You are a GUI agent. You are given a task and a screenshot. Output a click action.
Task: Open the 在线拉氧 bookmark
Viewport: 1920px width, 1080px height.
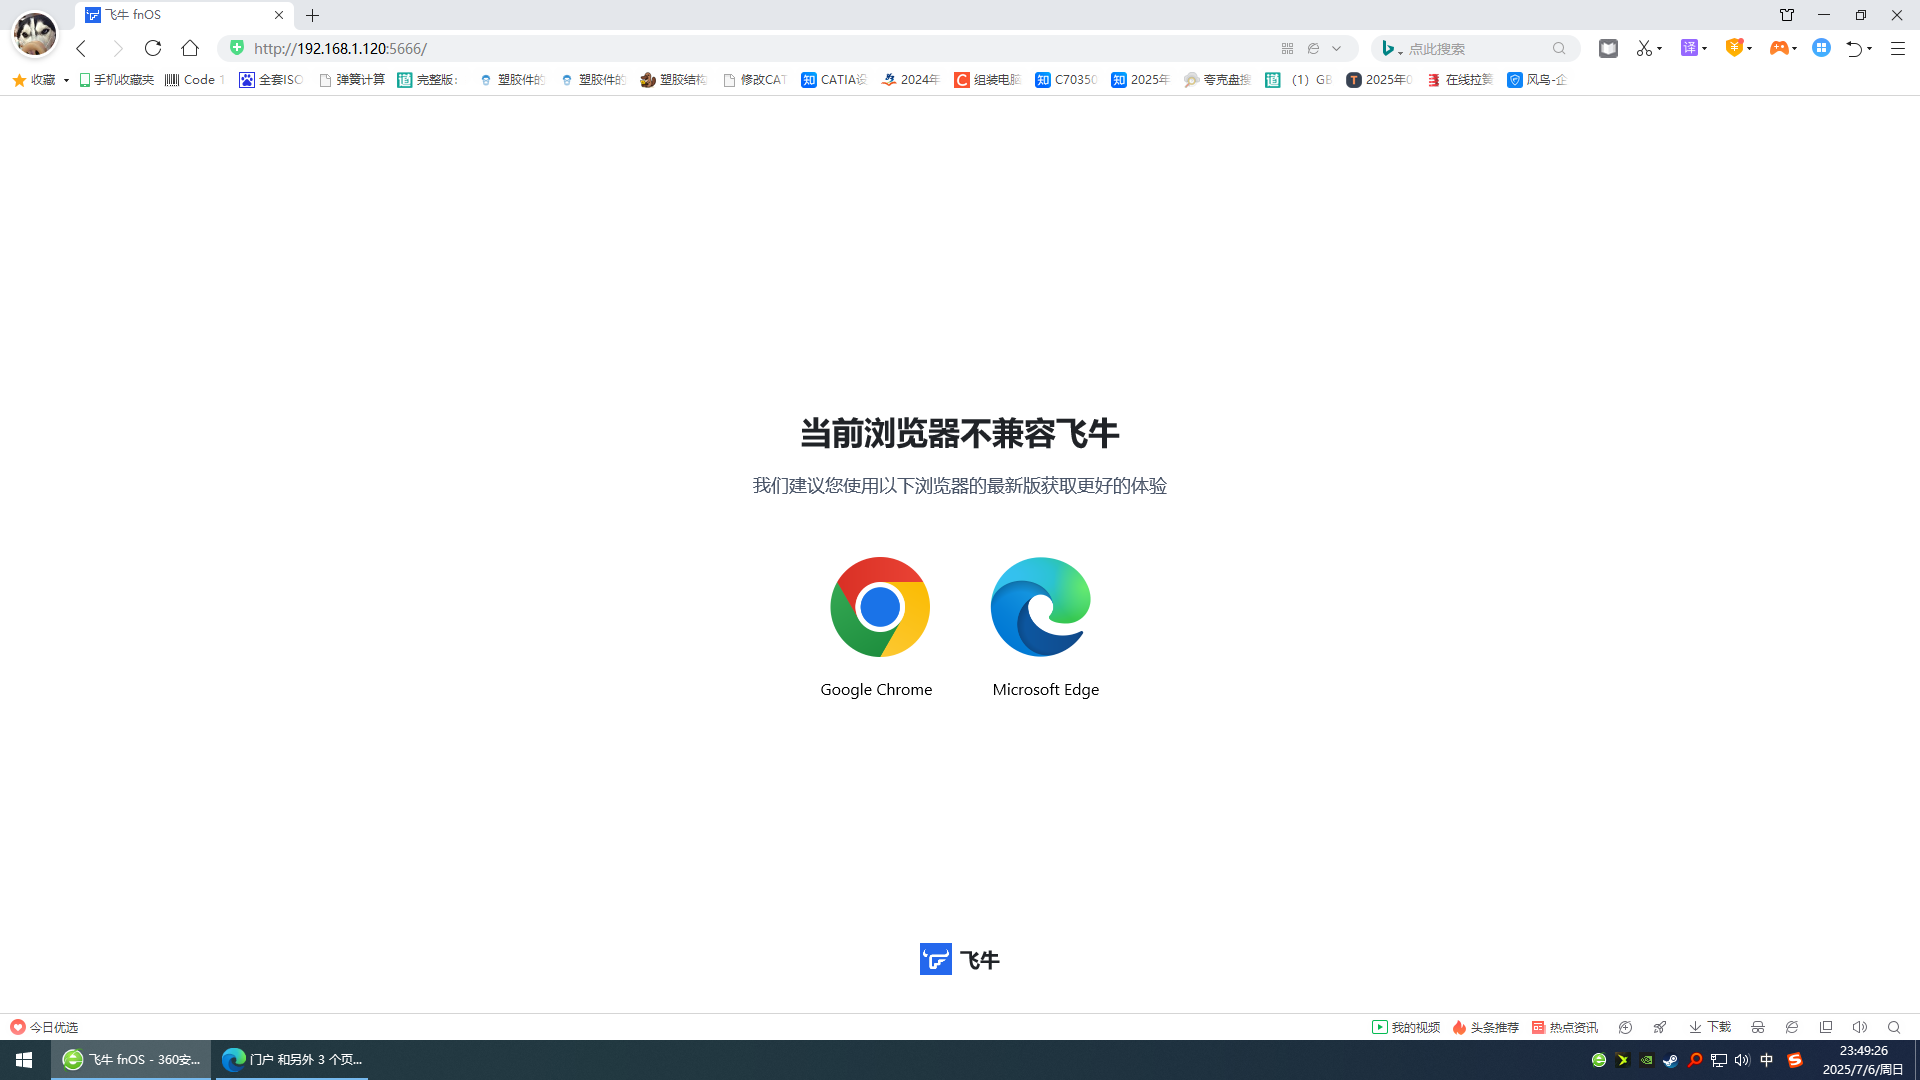tap(1459, 80)
